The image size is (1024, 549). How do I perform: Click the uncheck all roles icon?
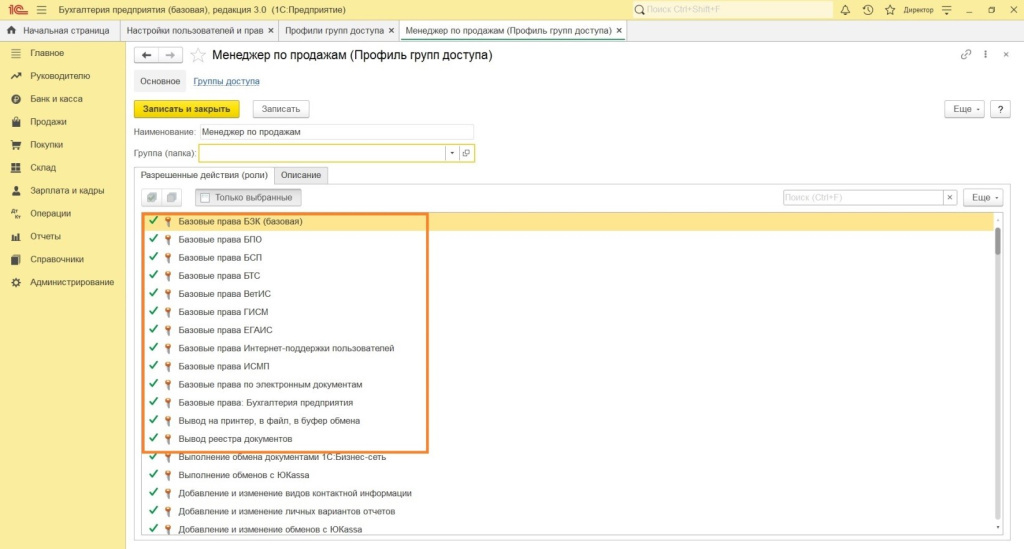tap(171, 198)
